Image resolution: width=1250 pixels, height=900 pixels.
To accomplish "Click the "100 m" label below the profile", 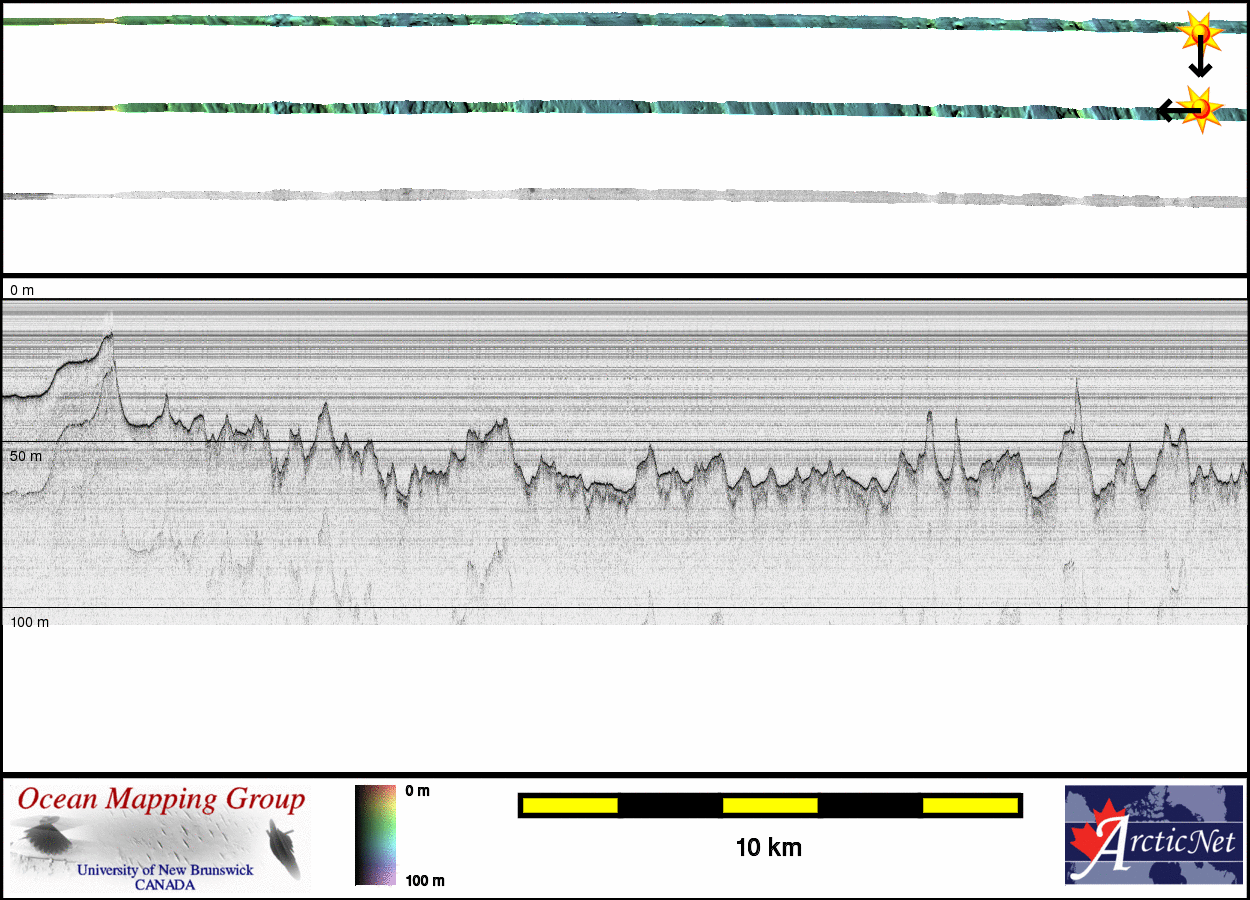I will click(x=29, y=622).
